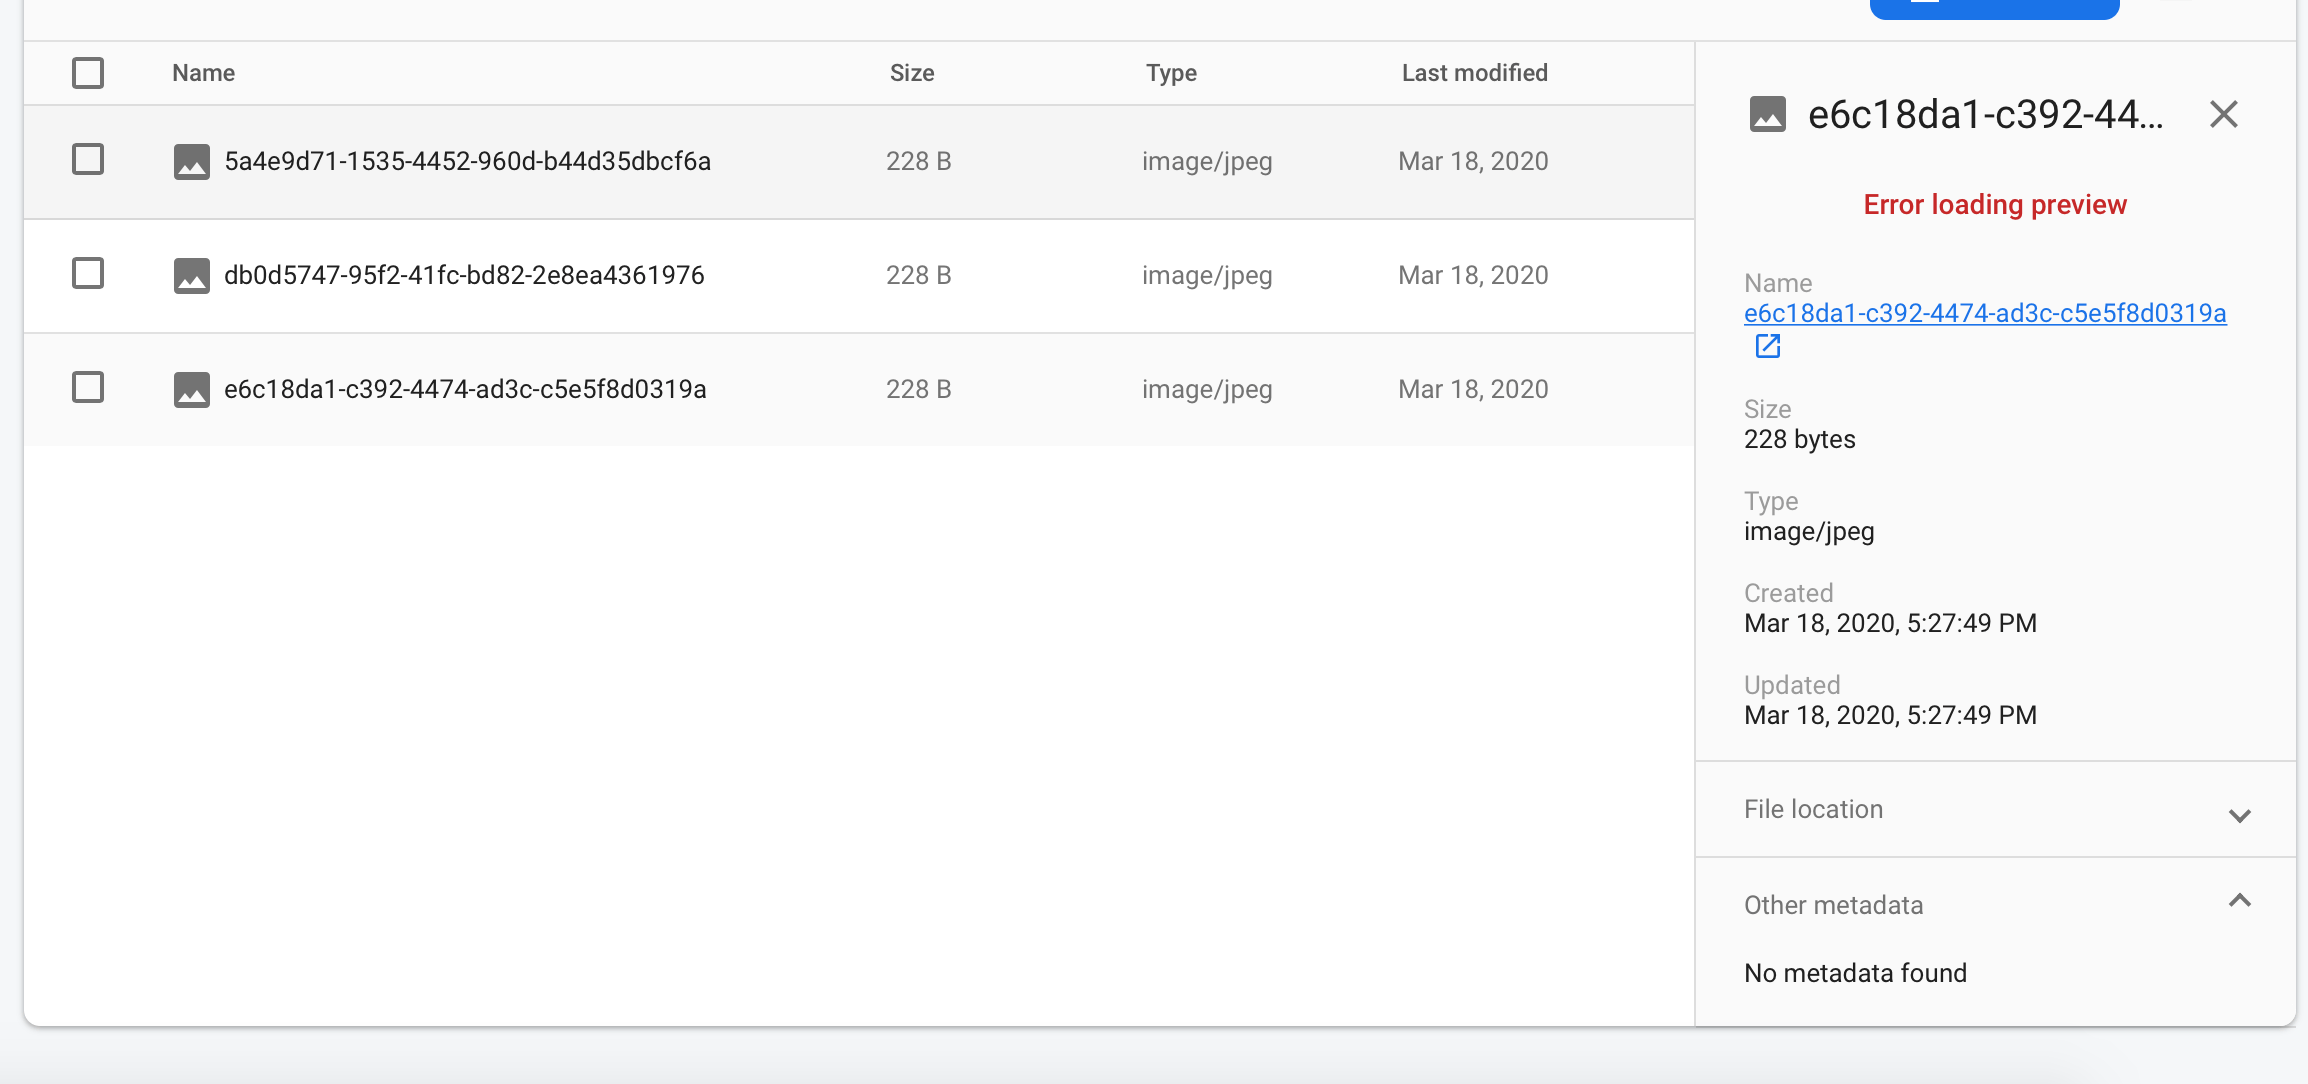2308x1084 pixels.
Task: Open file e6c18da1 in a new tab
Action: 1768,346
